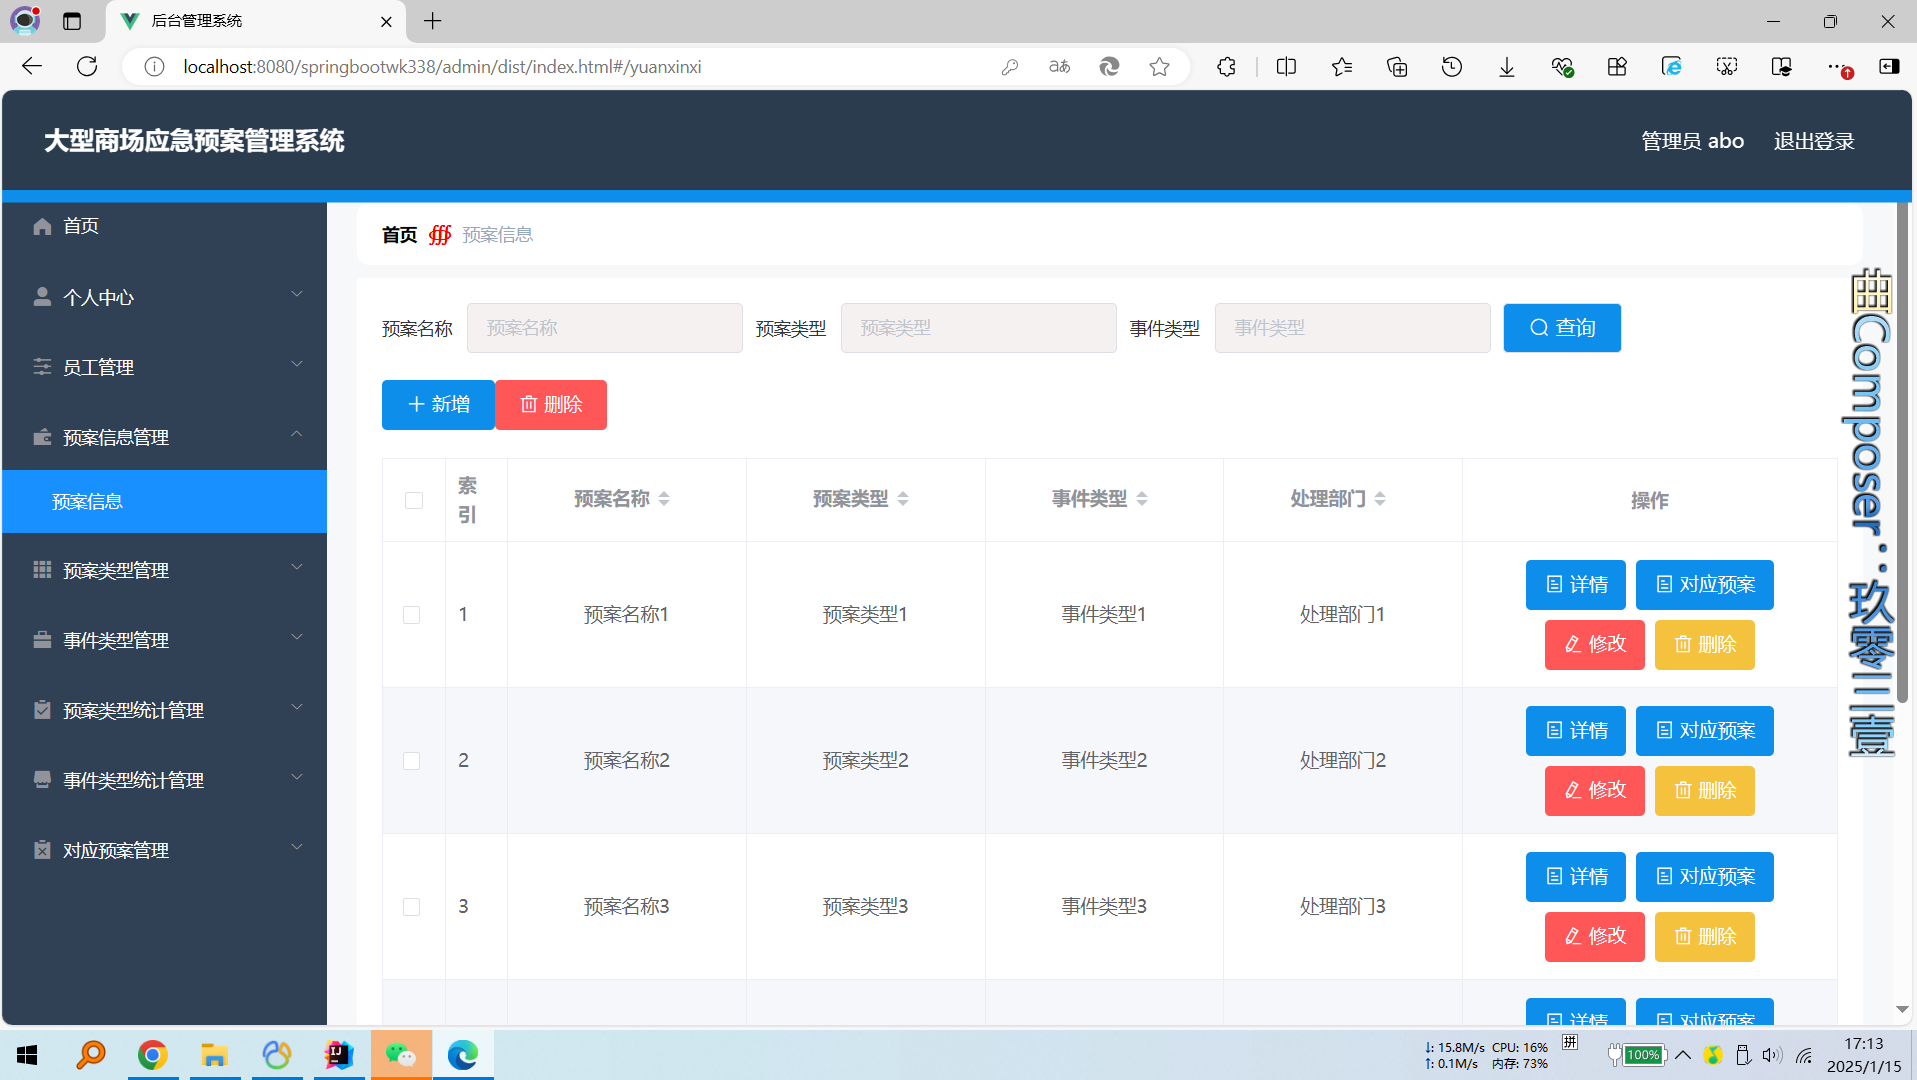Expand the 员工管理 sidebar menu
Screen dimensions: 1917x1080
point(164,367)
